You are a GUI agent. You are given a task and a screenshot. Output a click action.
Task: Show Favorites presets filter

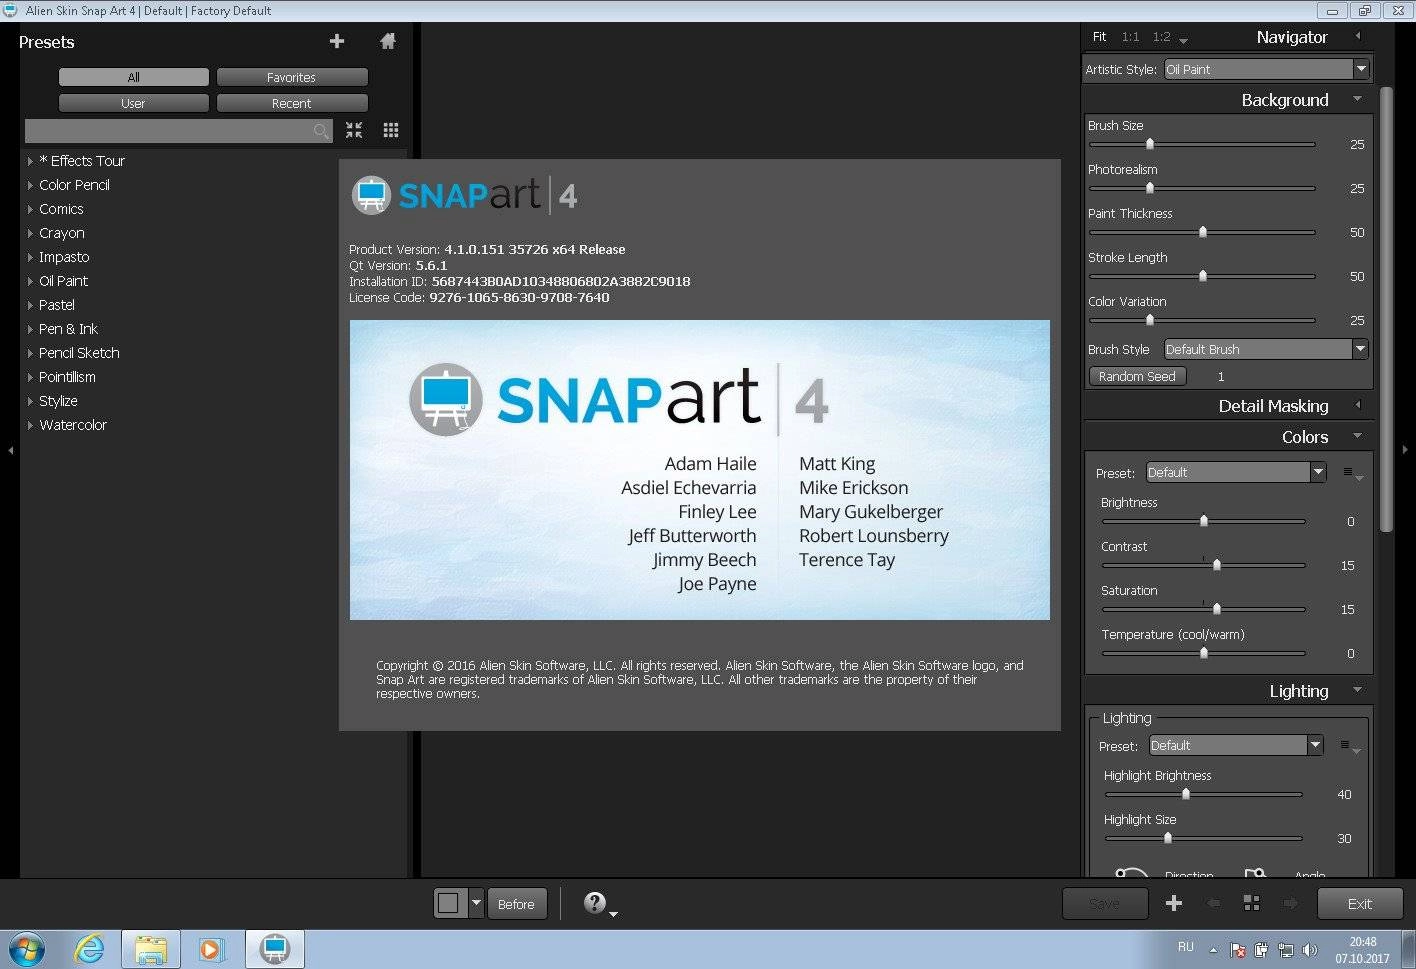tap(292, 77)
